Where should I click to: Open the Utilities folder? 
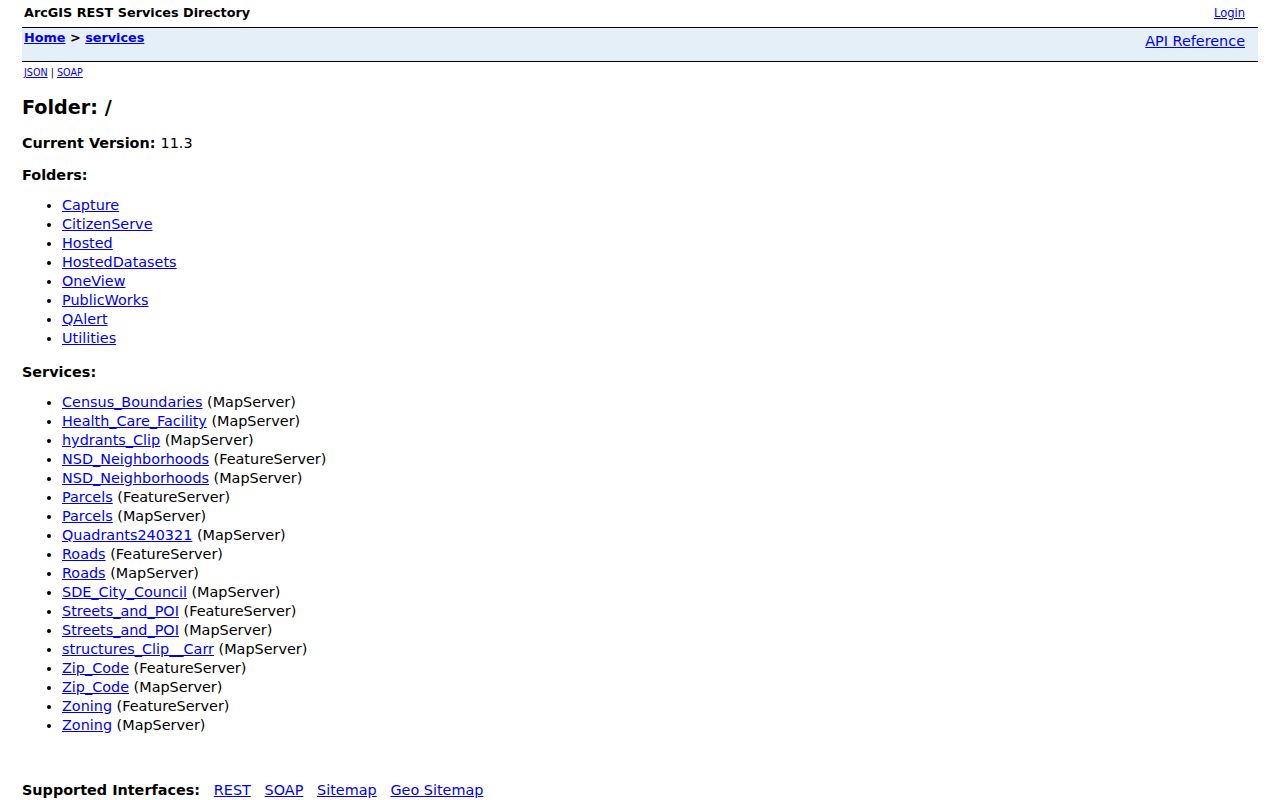point(89,338)
